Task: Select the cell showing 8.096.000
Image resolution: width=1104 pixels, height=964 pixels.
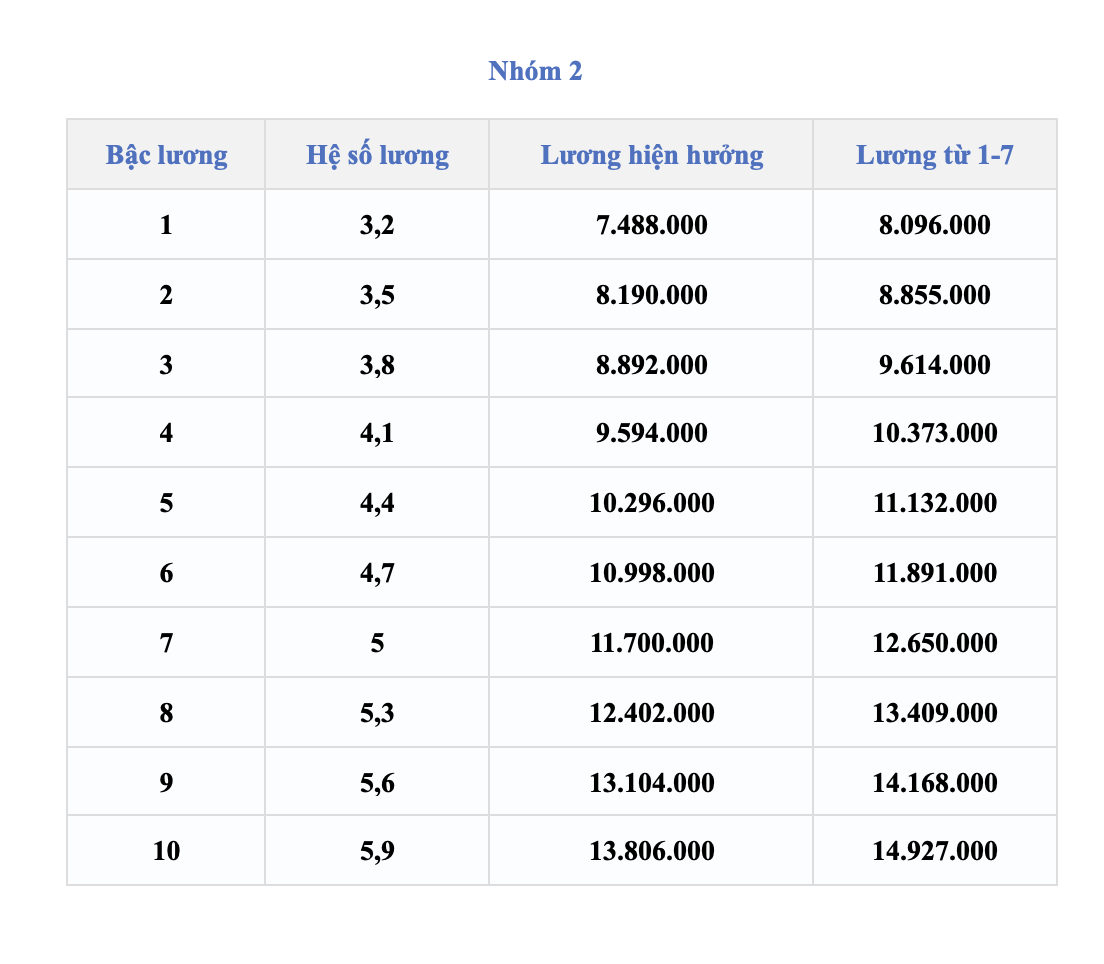Action: tap(934, 225)
